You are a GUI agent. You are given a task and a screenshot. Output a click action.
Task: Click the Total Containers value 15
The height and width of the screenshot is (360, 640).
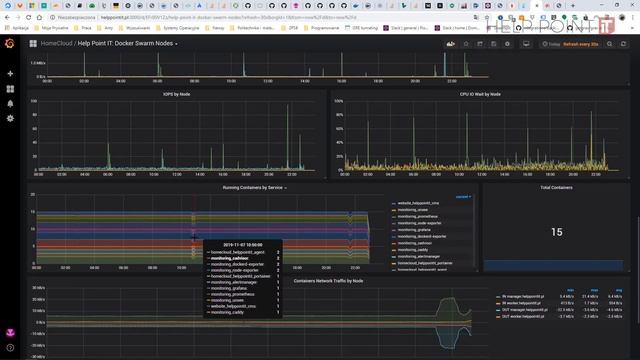[x=557, y=232]
